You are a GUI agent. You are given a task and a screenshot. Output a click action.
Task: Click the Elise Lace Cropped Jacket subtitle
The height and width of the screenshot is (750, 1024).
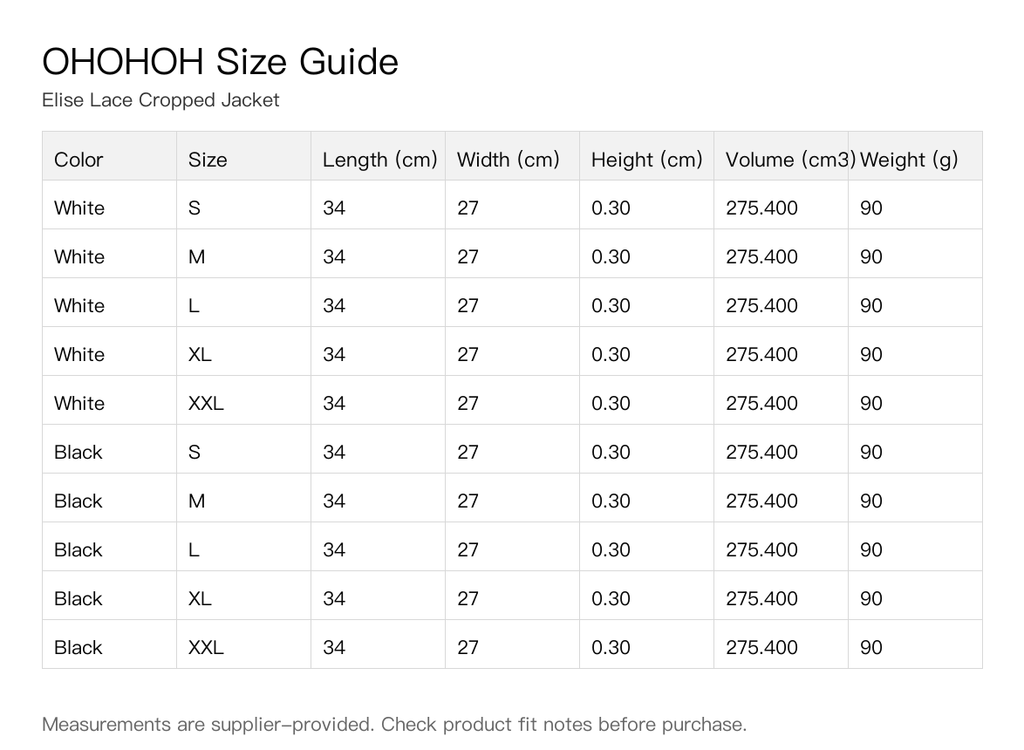tap(161, 100)
